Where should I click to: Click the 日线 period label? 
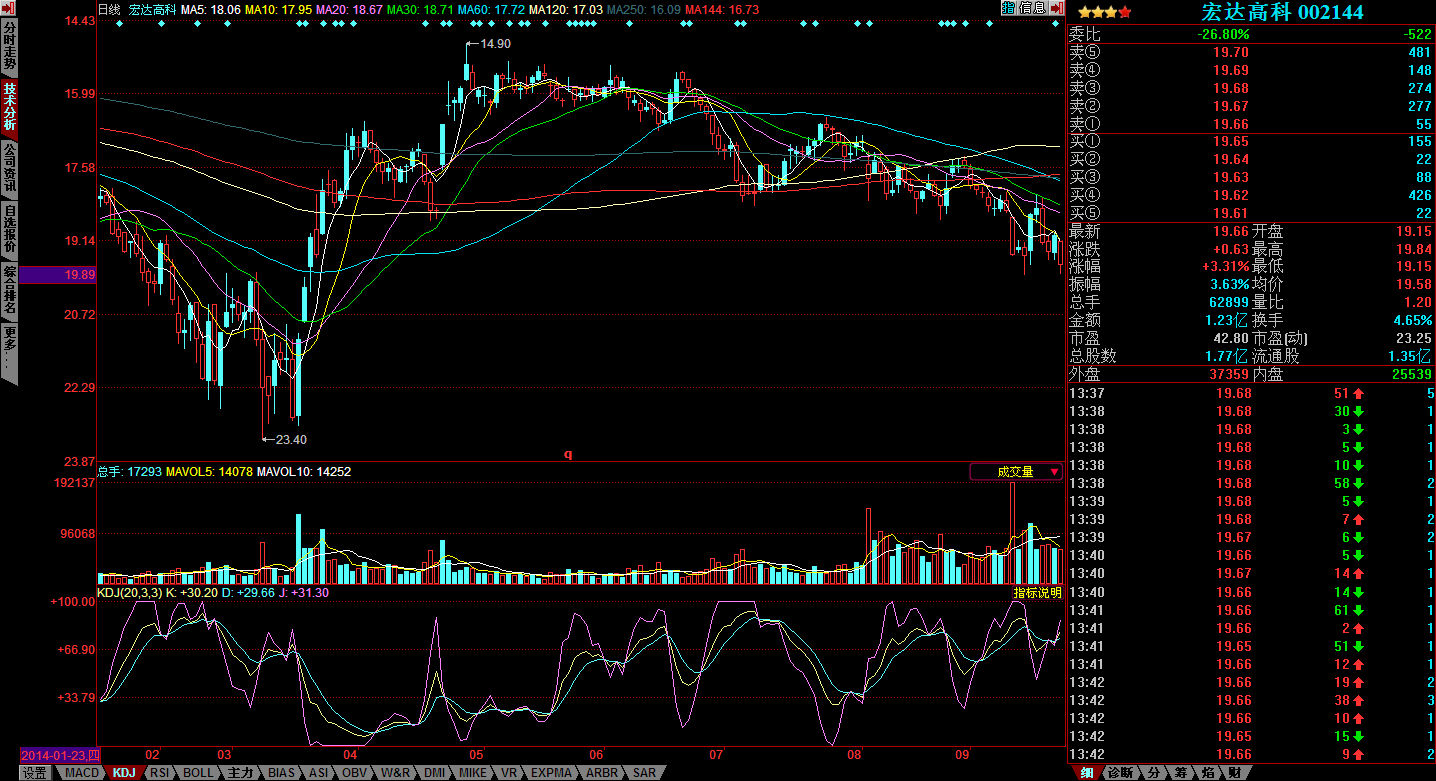point(110,9)
